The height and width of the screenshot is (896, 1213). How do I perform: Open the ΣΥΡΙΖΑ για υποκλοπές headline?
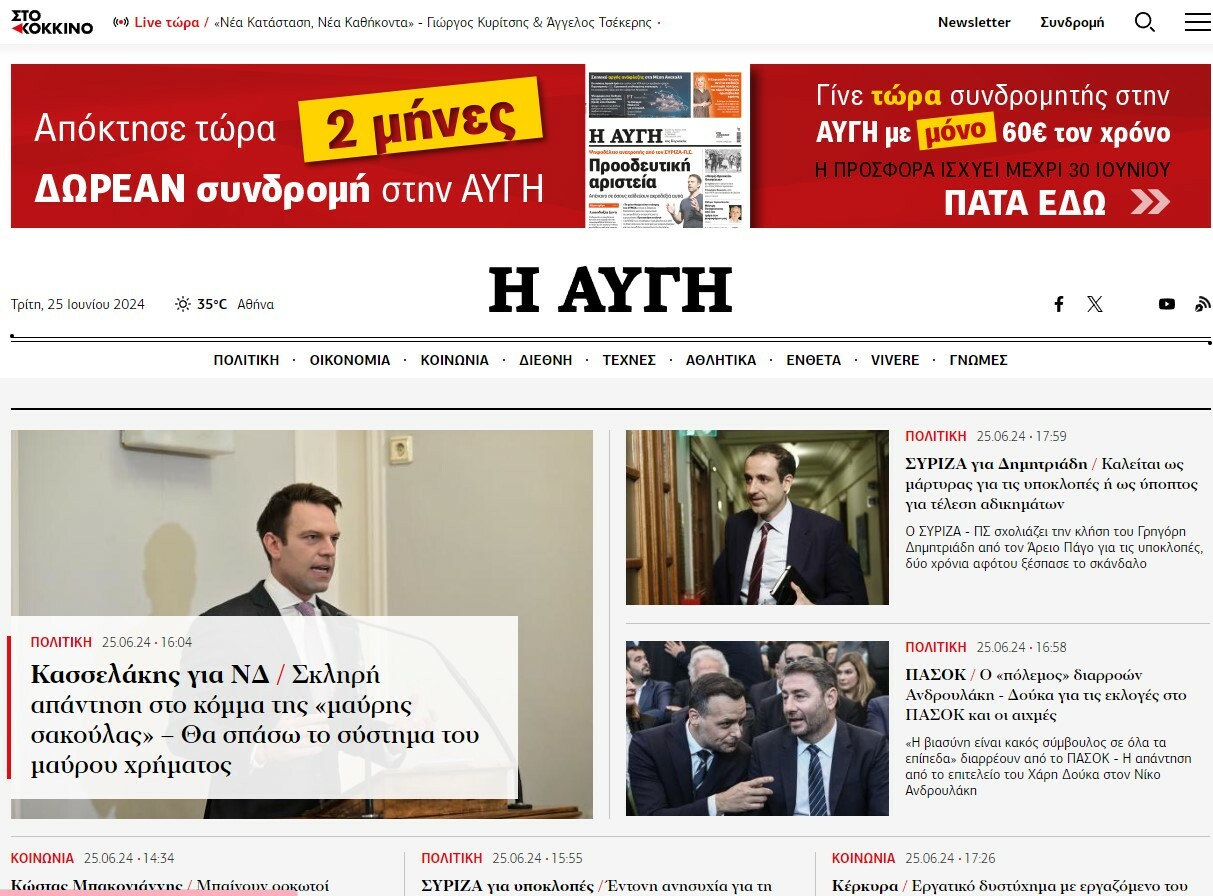597,886
